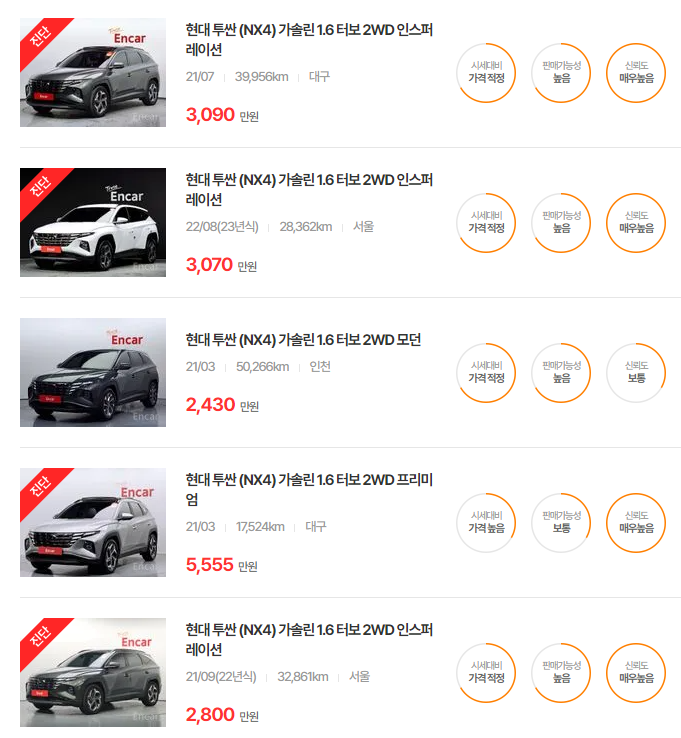Open the 투싼 2WD 프리미엄 listing title

click(x=309, y=489)
